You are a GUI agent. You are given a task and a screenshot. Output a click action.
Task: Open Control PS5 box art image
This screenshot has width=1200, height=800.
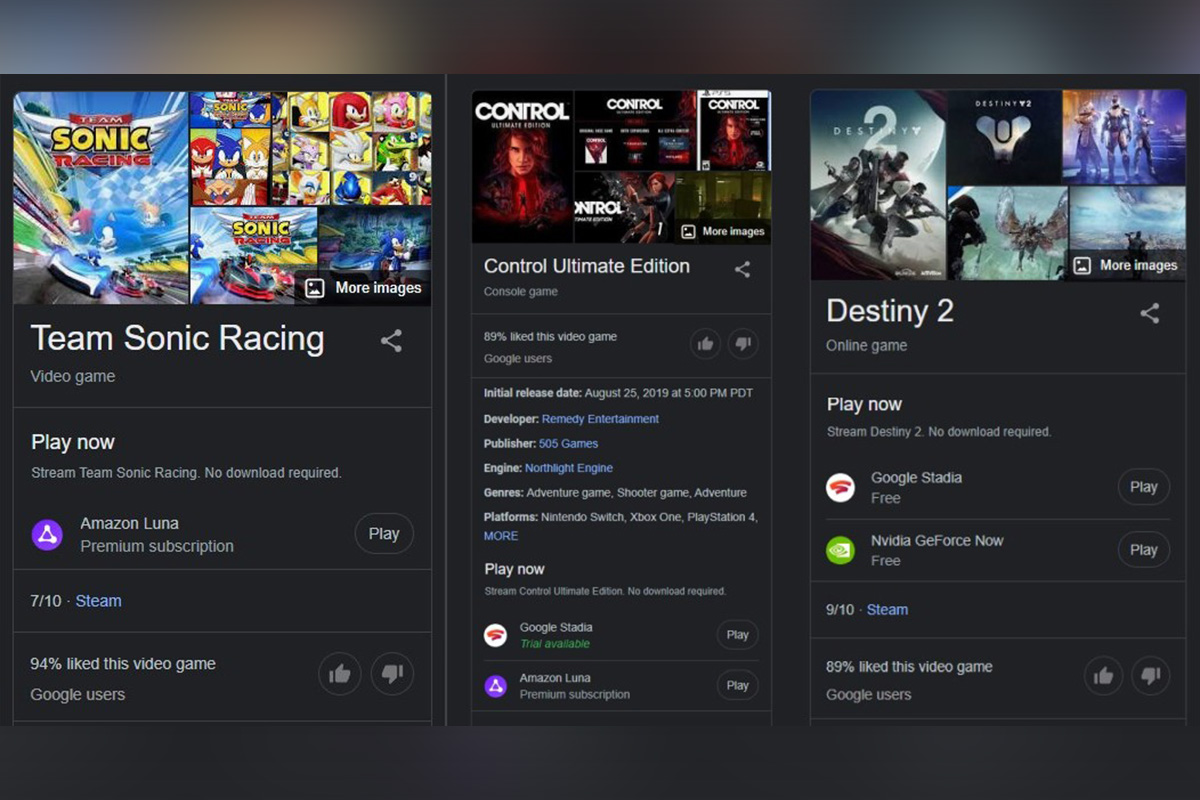(734, 130)
